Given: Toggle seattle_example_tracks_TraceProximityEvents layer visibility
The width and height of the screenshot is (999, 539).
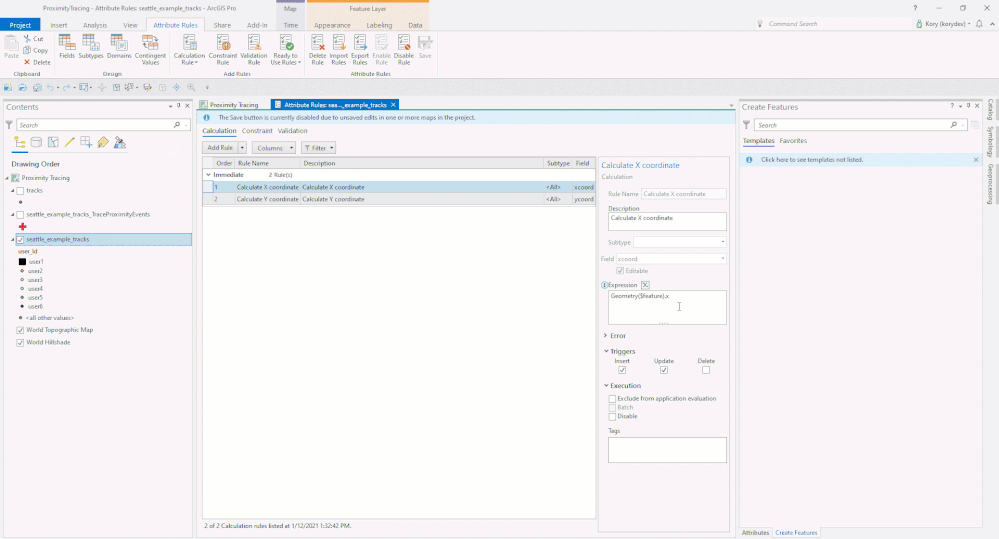Looking at the screenshot, I should pyautogui.click(x=20, y=215).
